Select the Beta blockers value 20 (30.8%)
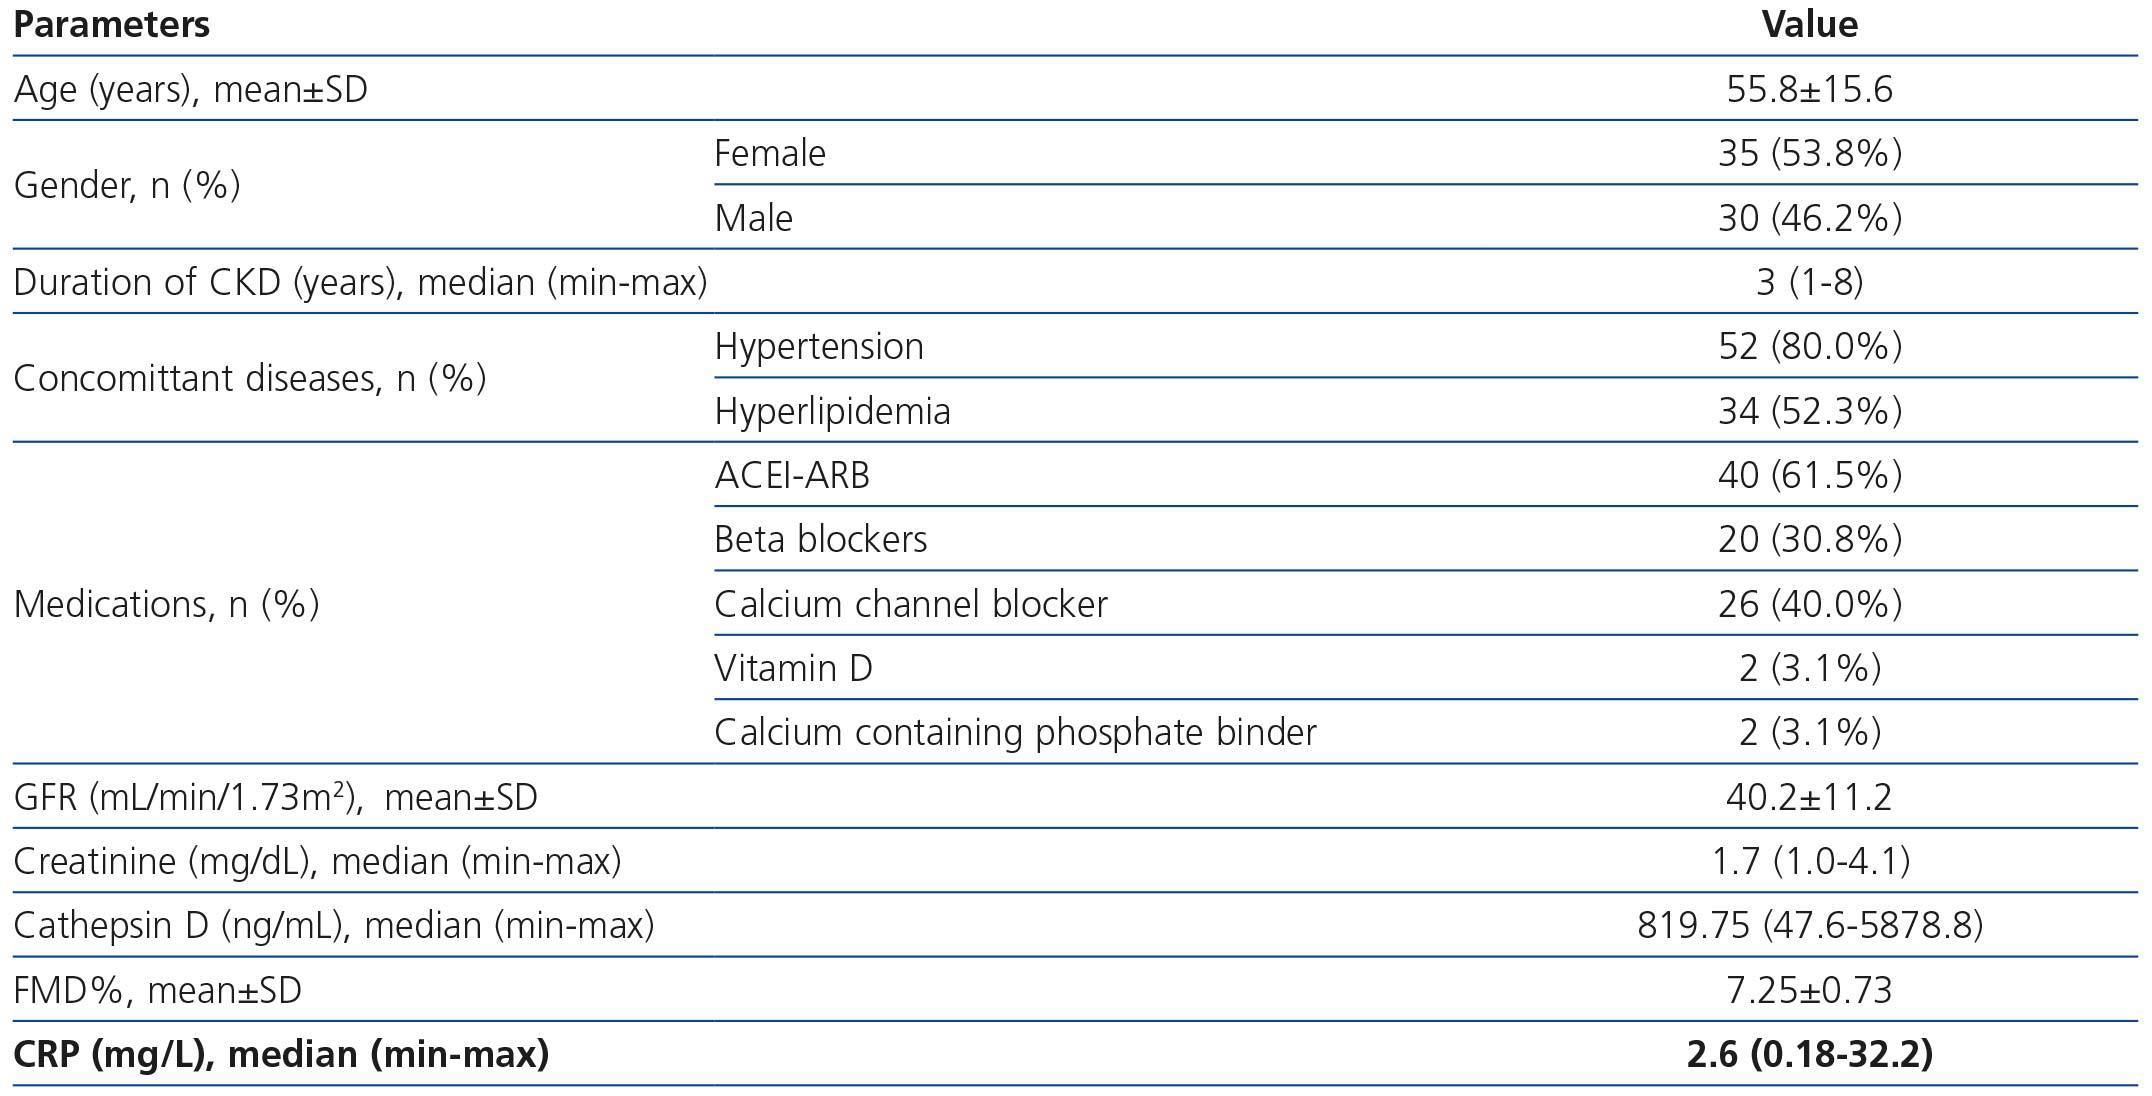Screen dimensions: 2152x1096 tap(1809, 540)
